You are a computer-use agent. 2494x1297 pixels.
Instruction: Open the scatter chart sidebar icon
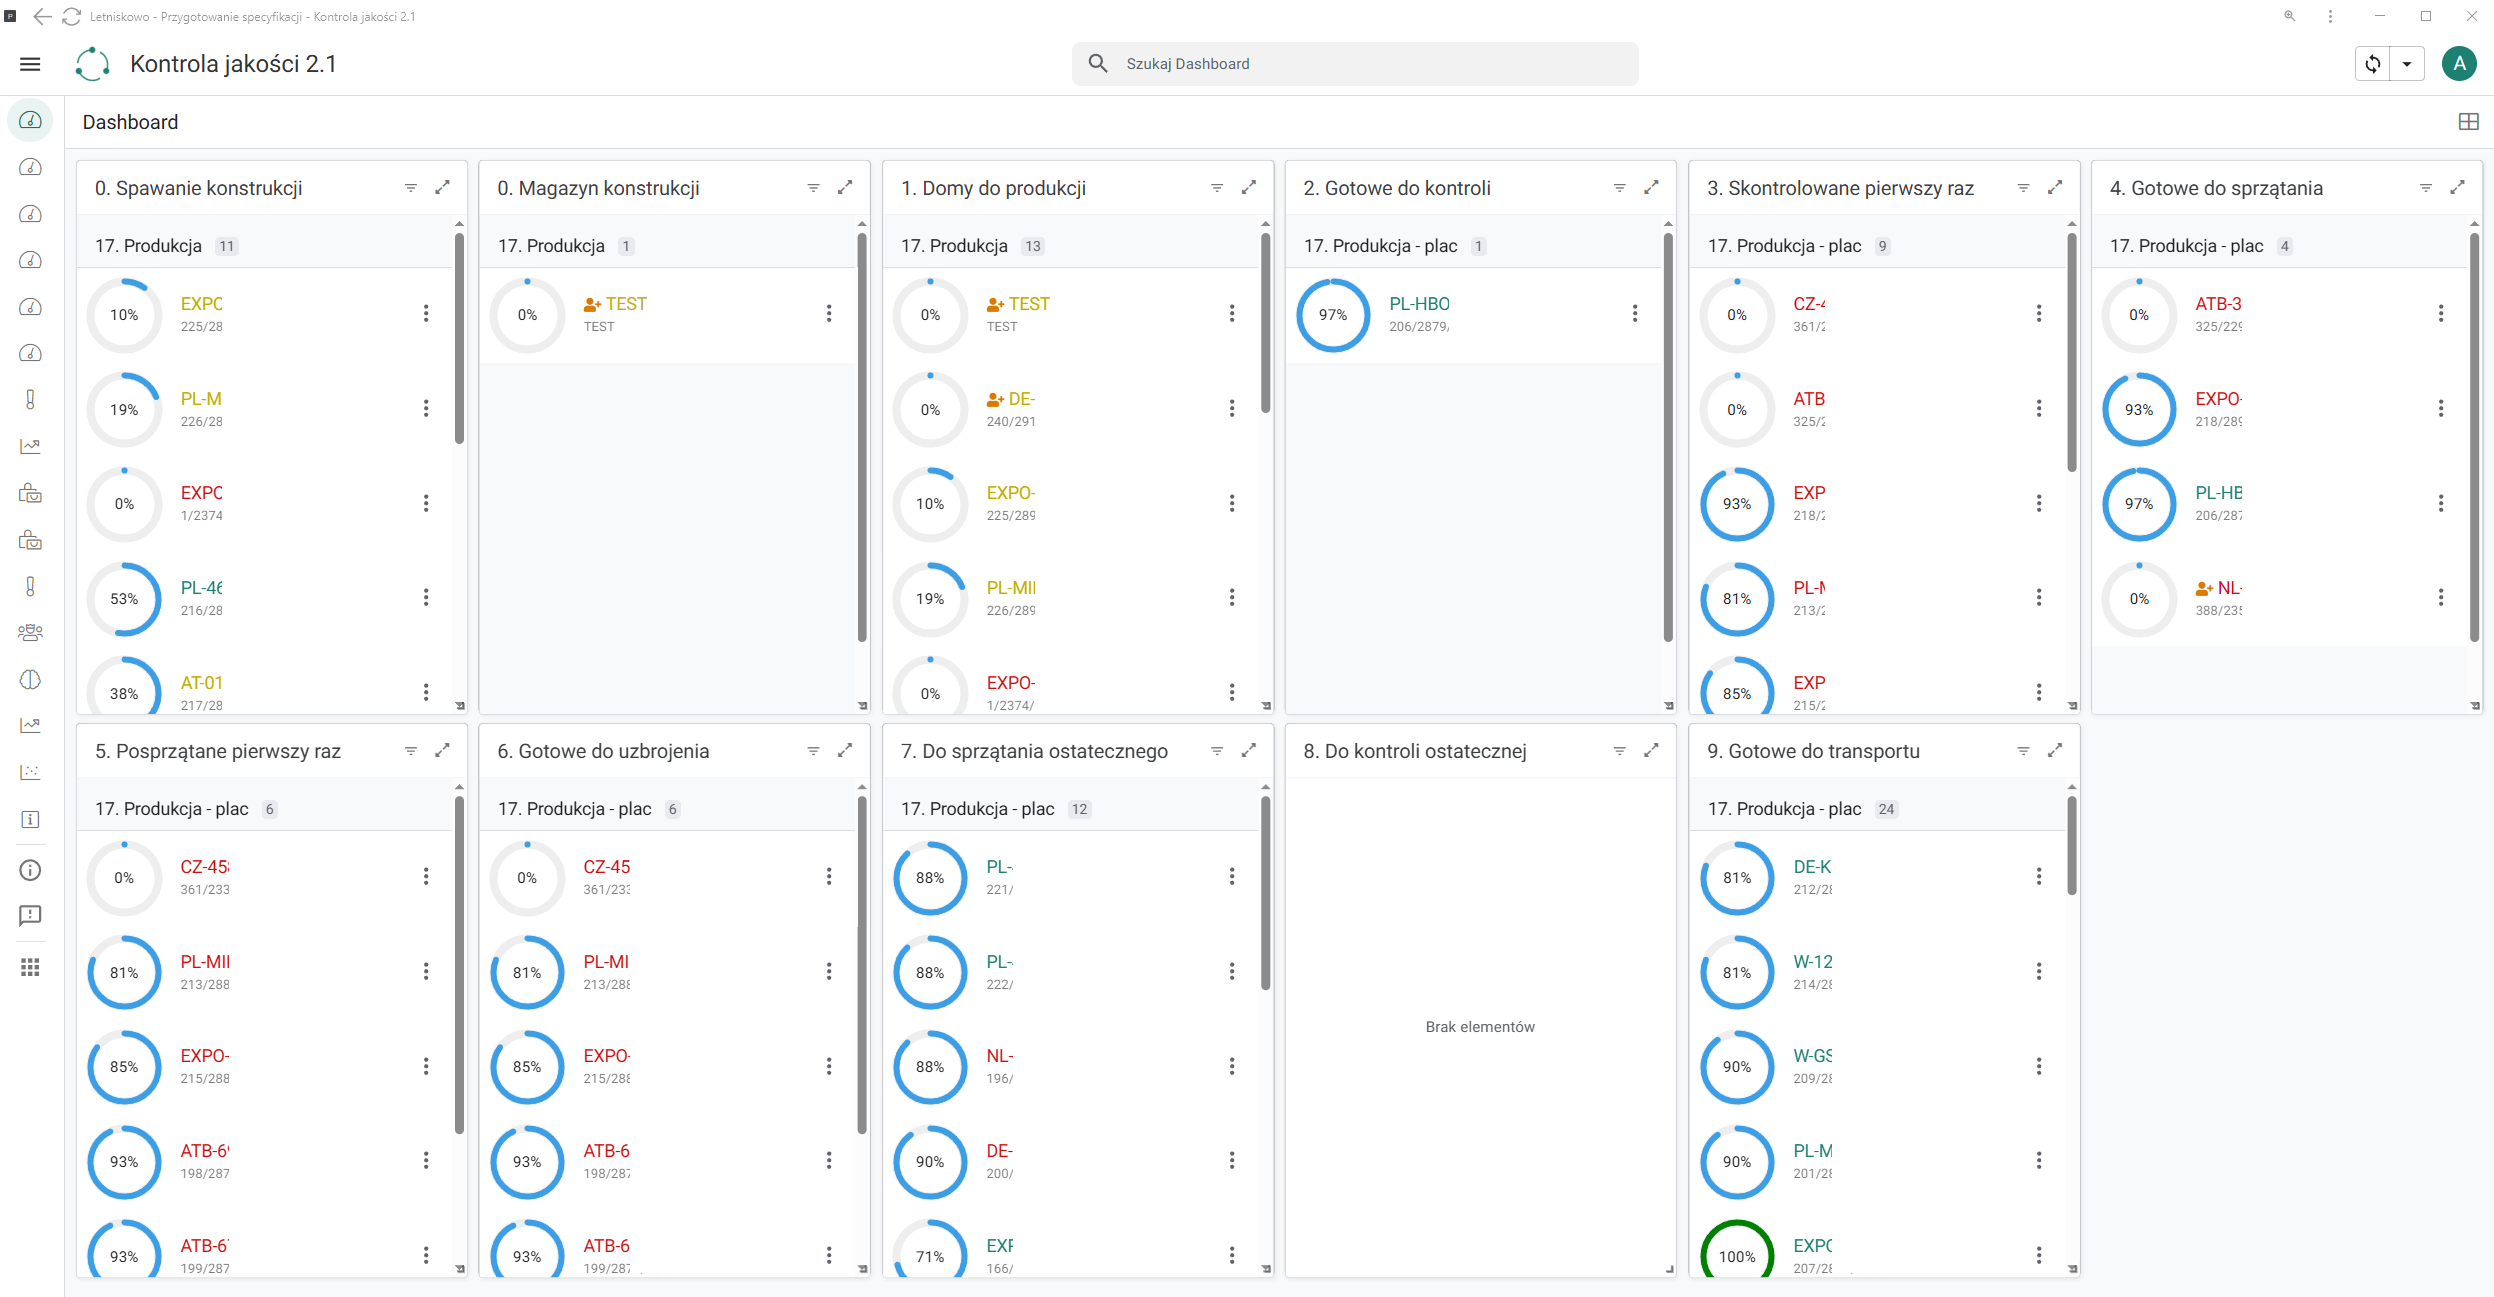30,772
